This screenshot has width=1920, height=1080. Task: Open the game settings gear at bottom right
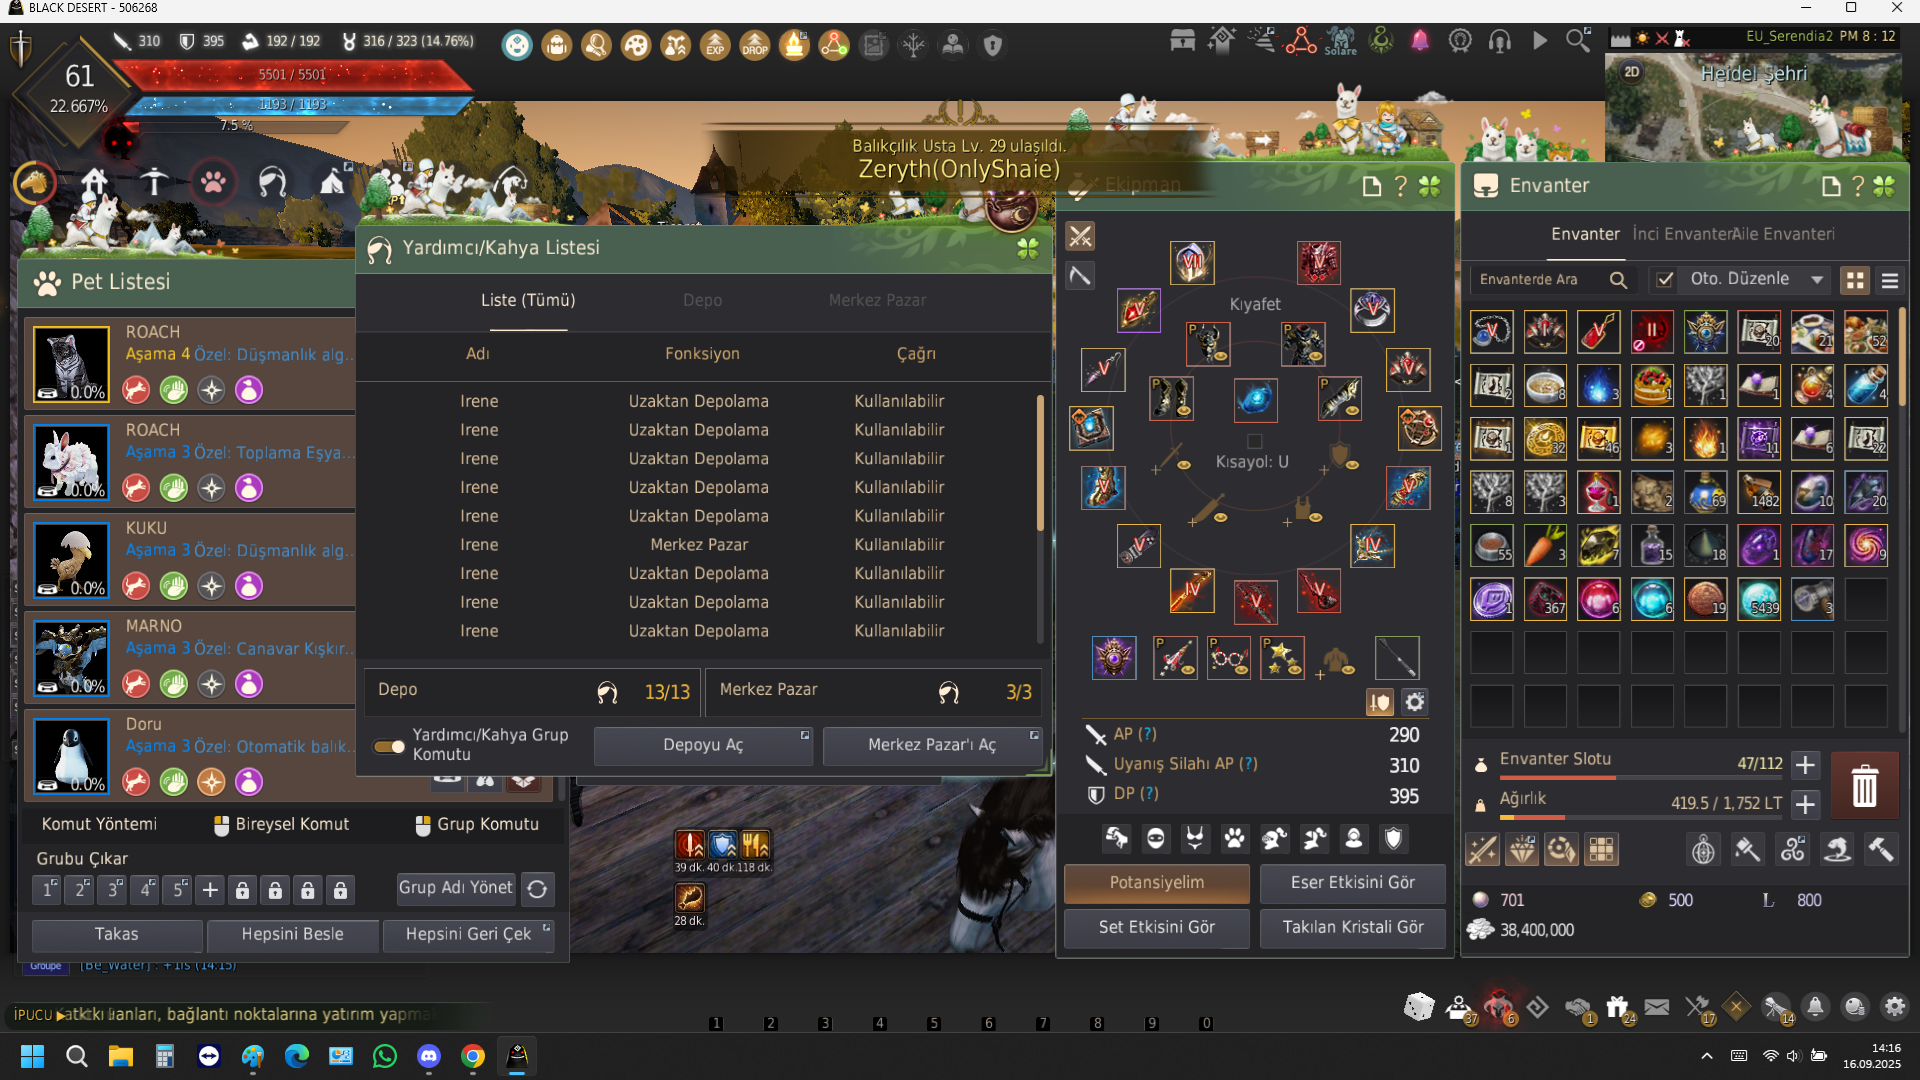click(1894, 1007)
